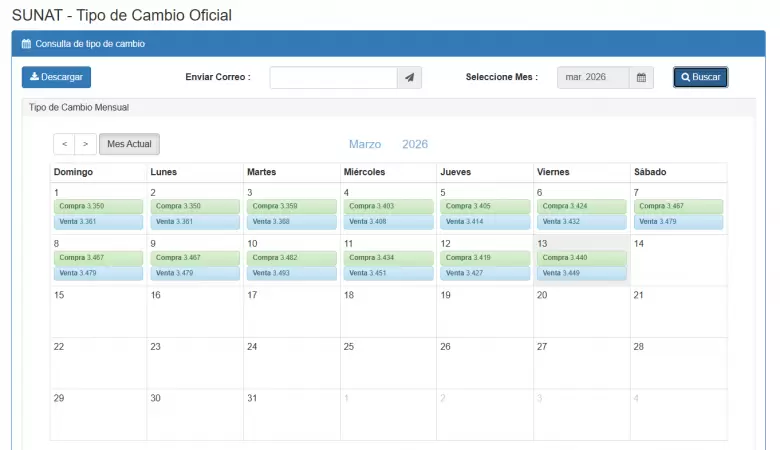The height and width of the screenshot is (450, 780).
Task: Open the calendar picker icon for month
Action: click(641, 77)
